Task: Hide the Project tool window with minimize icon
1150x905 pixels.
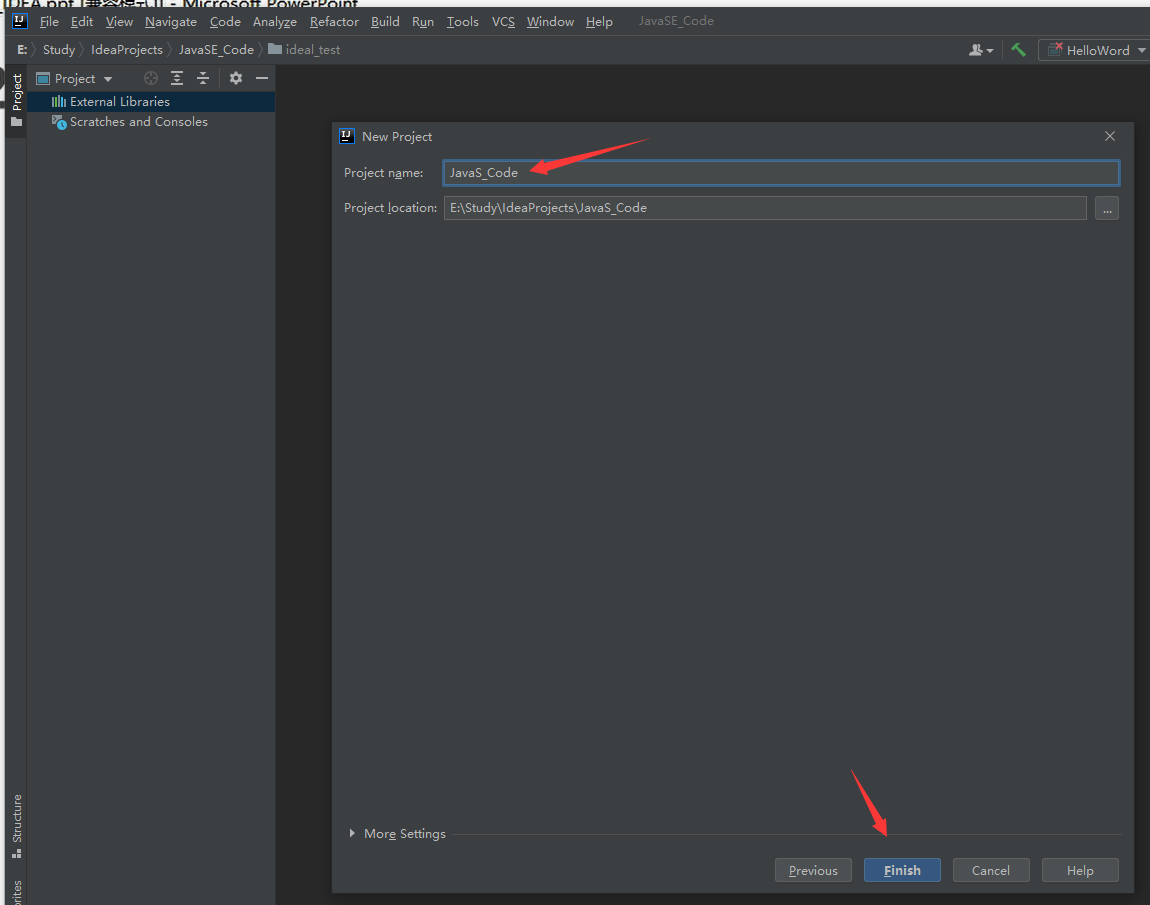Action: coord(261,78)
